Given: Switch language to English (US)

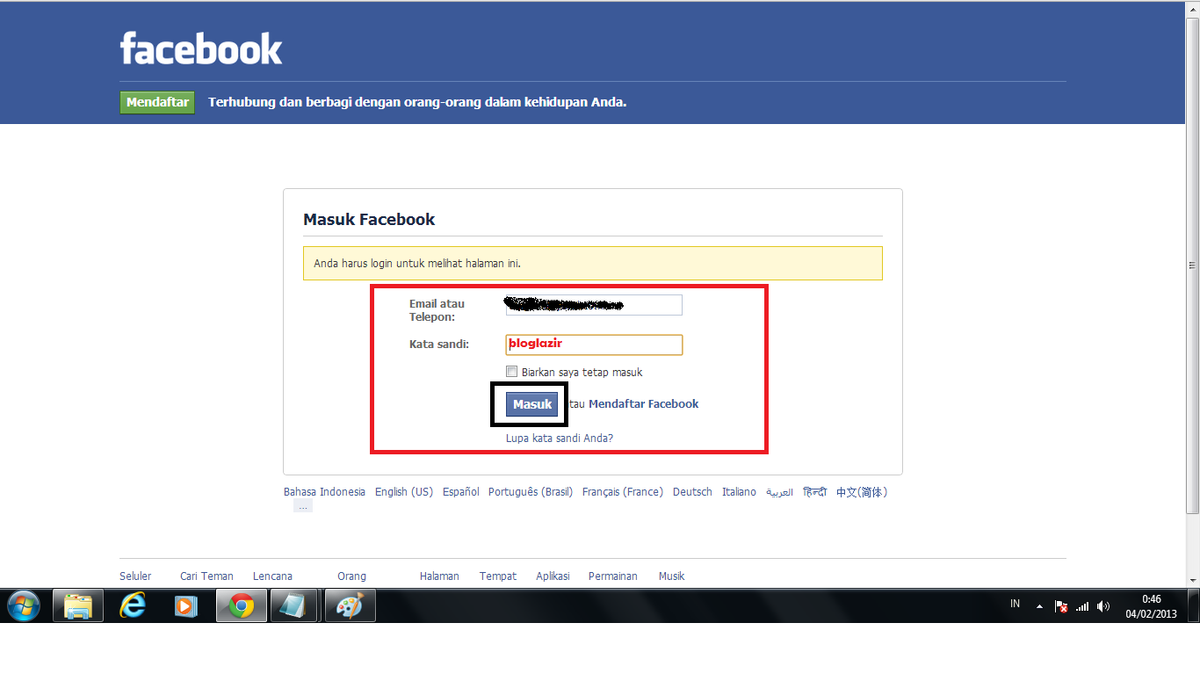Looking at the screenshot, I should (404, 492).
